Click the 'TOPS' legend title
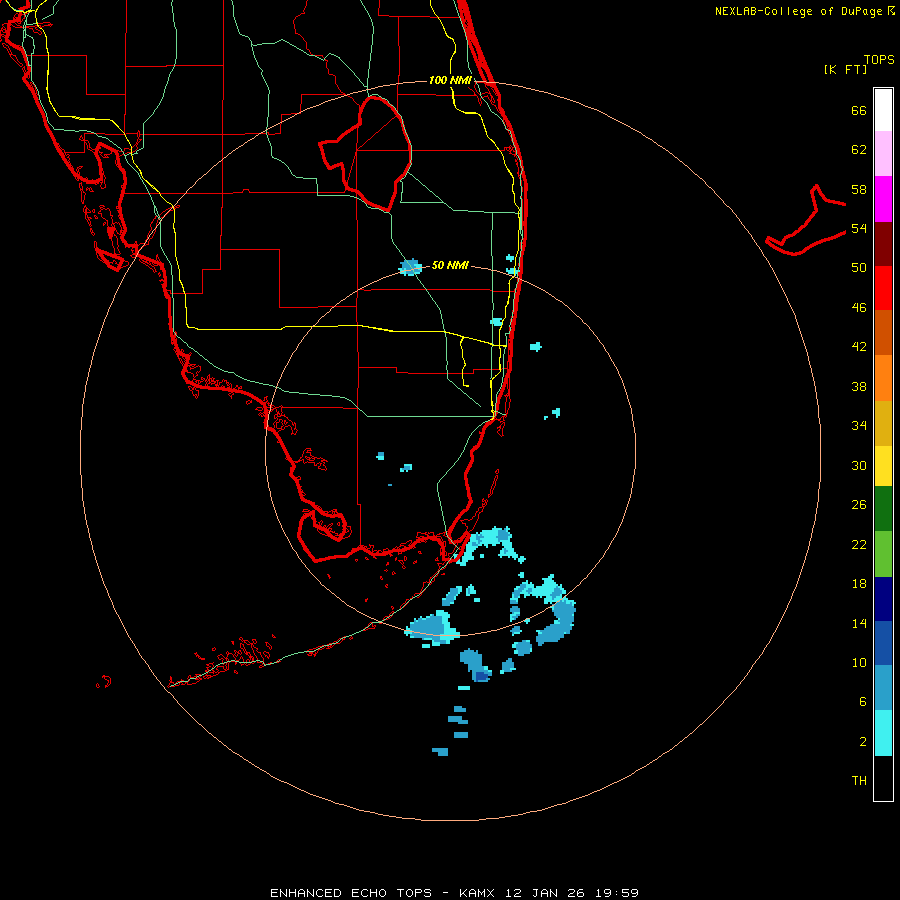This screenshot has width=900, height=900. point(879,59)
